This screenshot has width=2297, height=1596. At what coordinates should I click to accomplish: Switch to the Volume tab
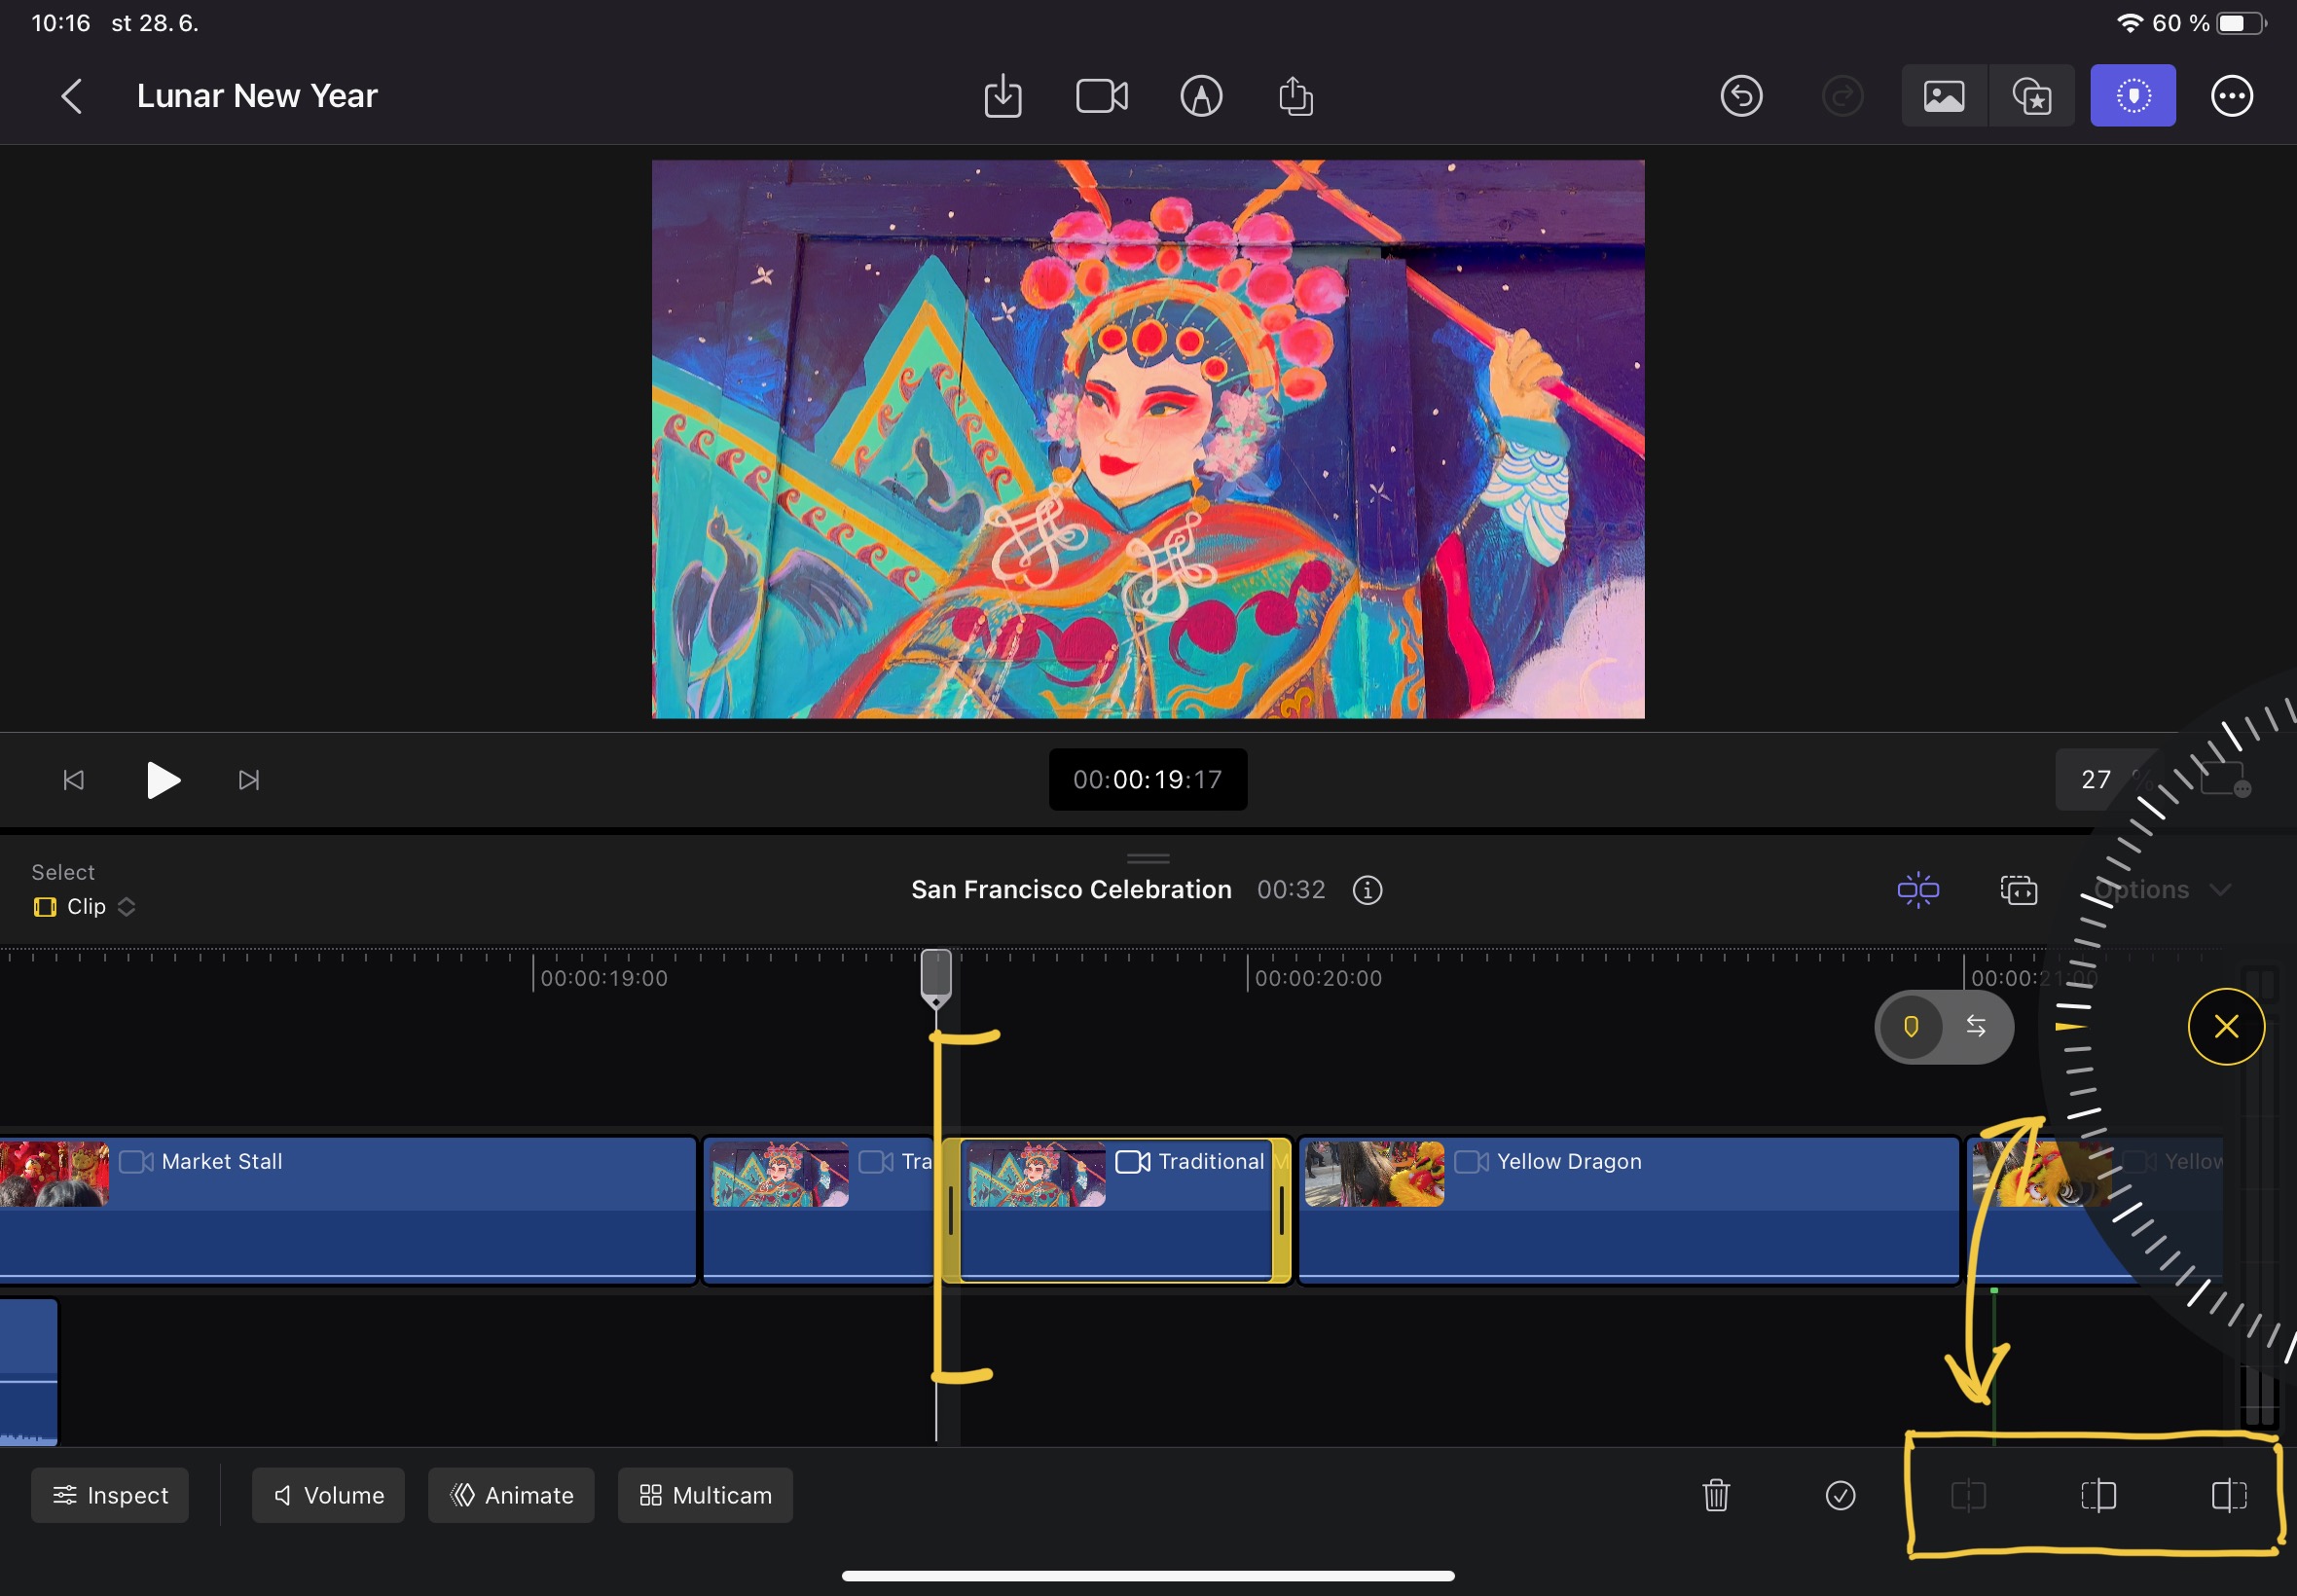coord(328,1495)
